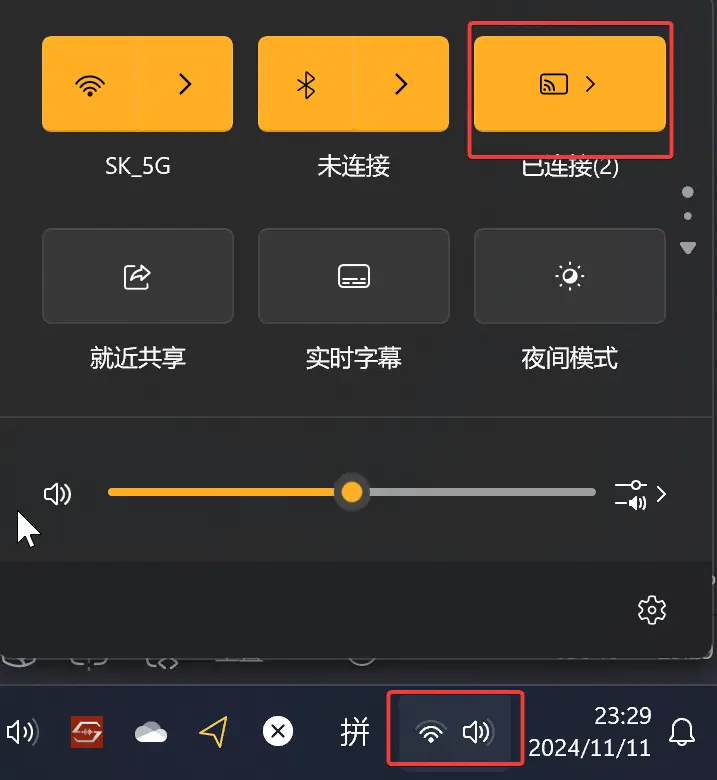Toggle Bluetooth off
Image resolution: width=717 pixels, height=780 pixels.
(x=306, y=84)
